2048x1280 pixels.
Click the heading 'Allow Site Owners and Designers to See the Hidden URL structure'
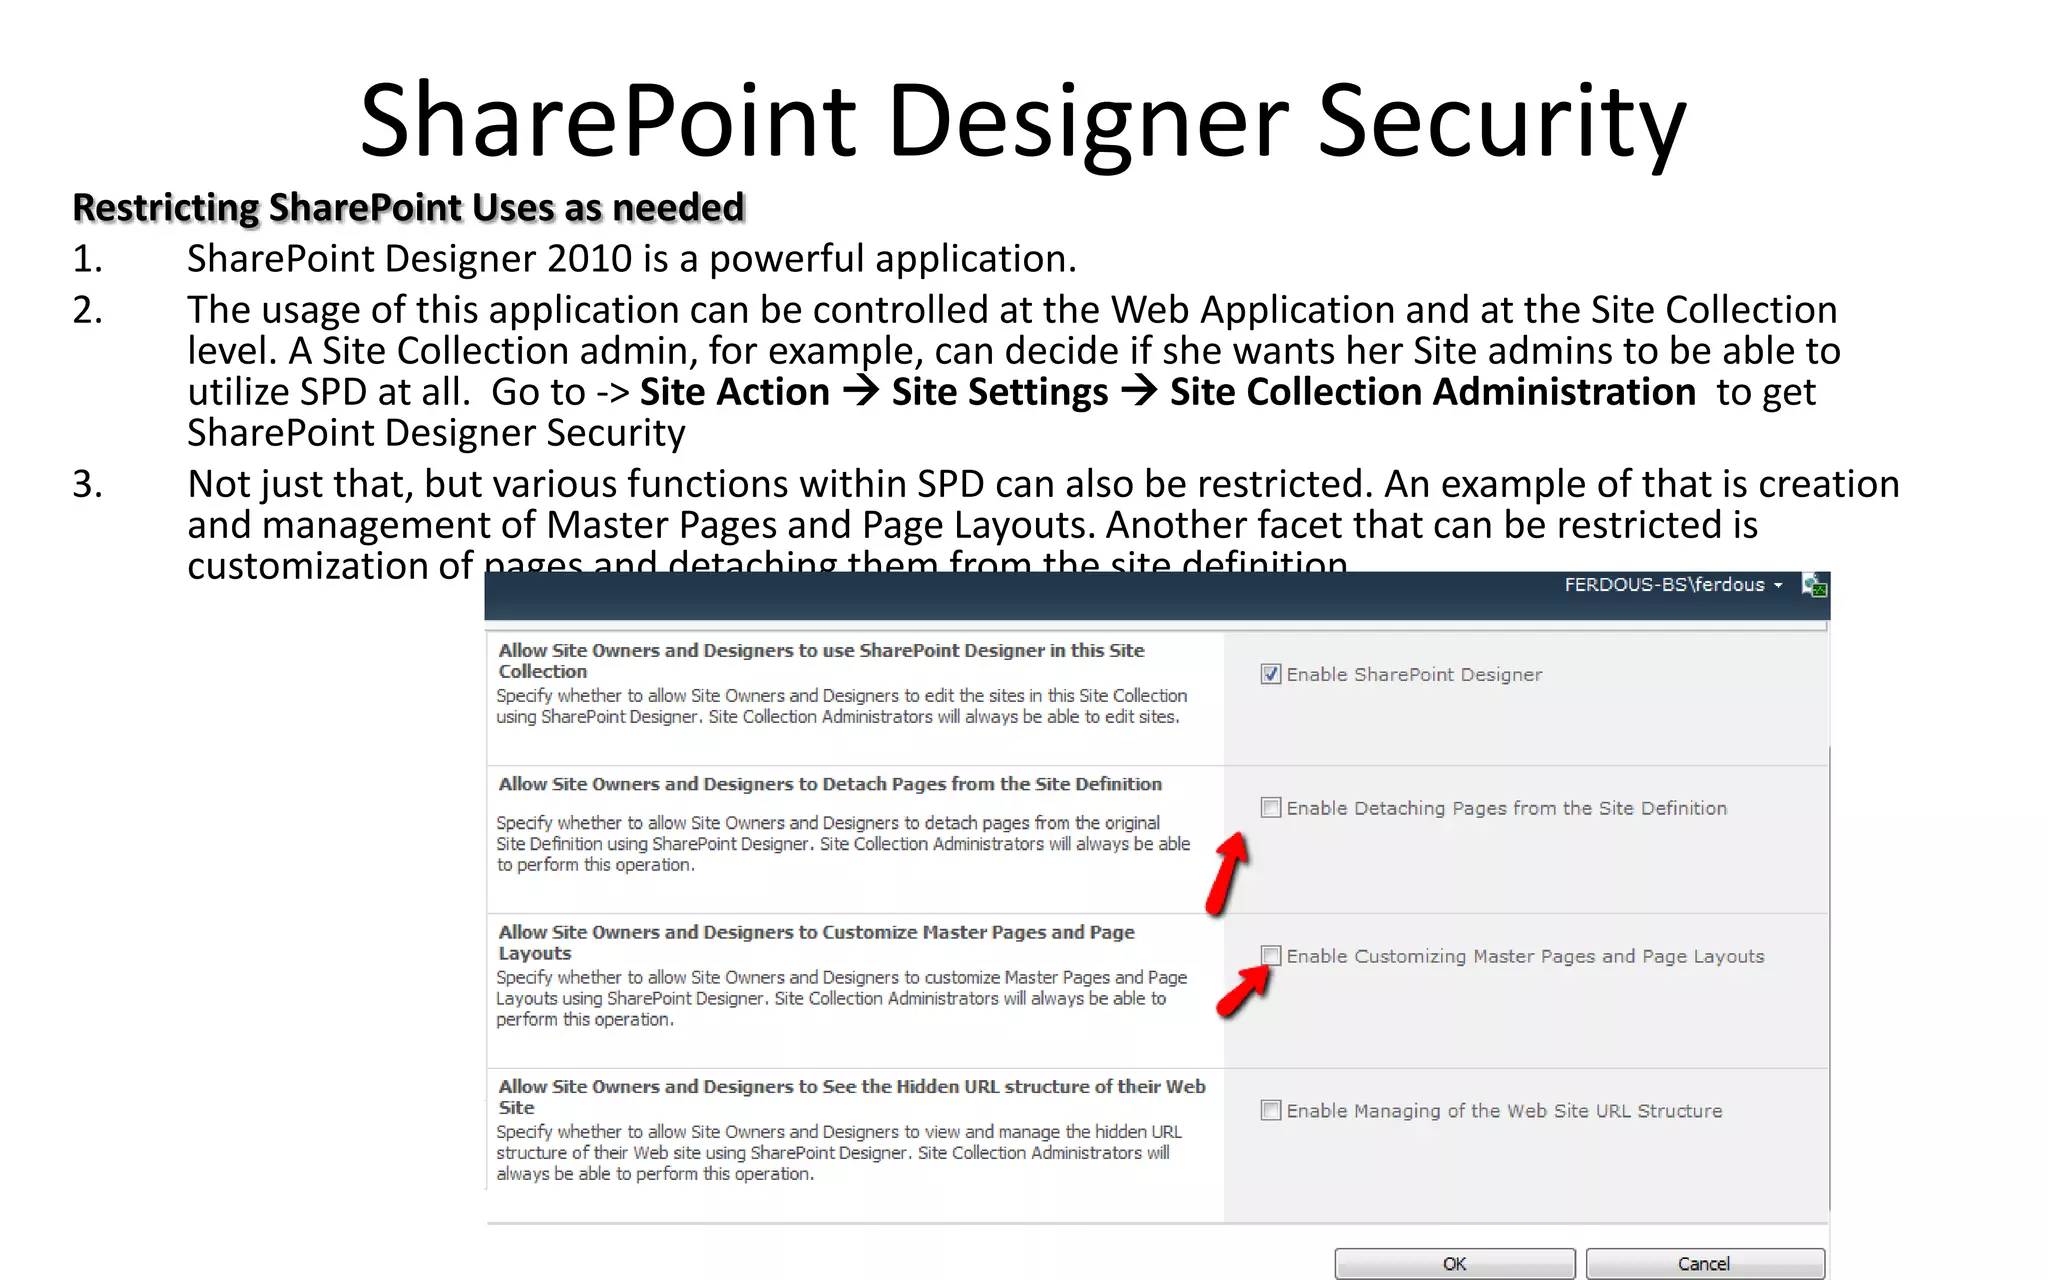coord(852,1096)
